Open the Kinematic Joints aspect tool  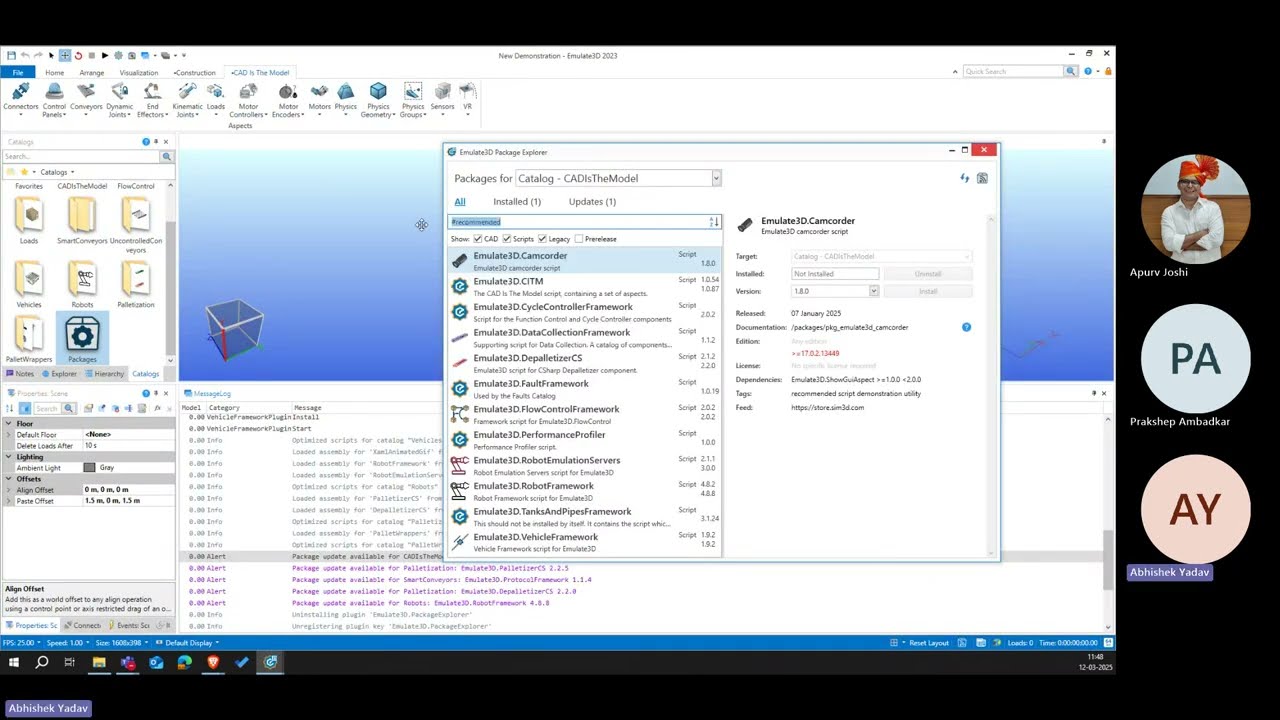point(187,100)
